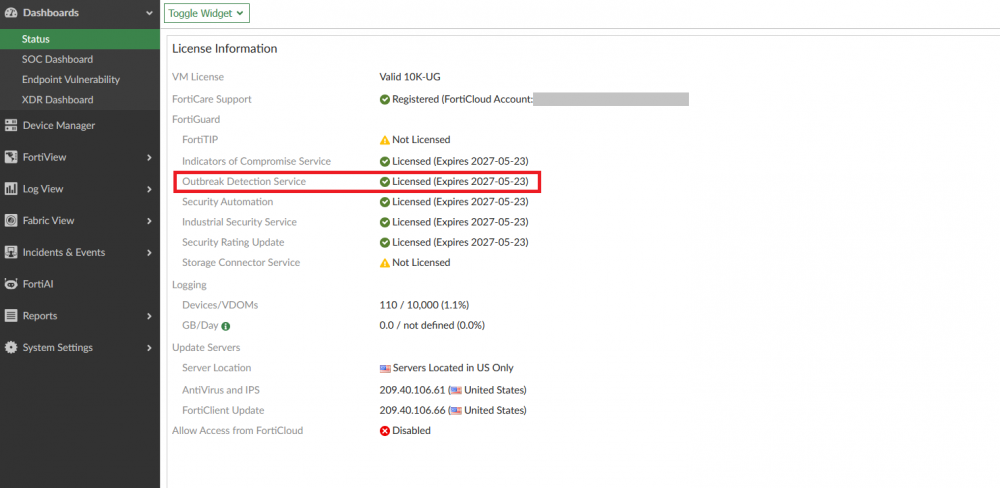1000x488 pixels.
Task: Click the System Settings gear icon
Action: (x=10, y=348)
